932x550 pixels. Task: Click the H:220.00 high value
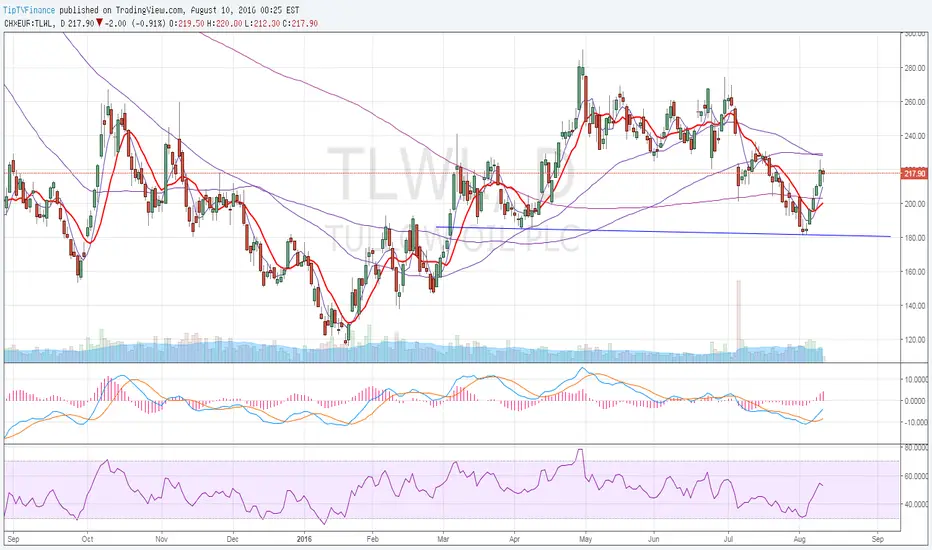(x=225, y=23)
